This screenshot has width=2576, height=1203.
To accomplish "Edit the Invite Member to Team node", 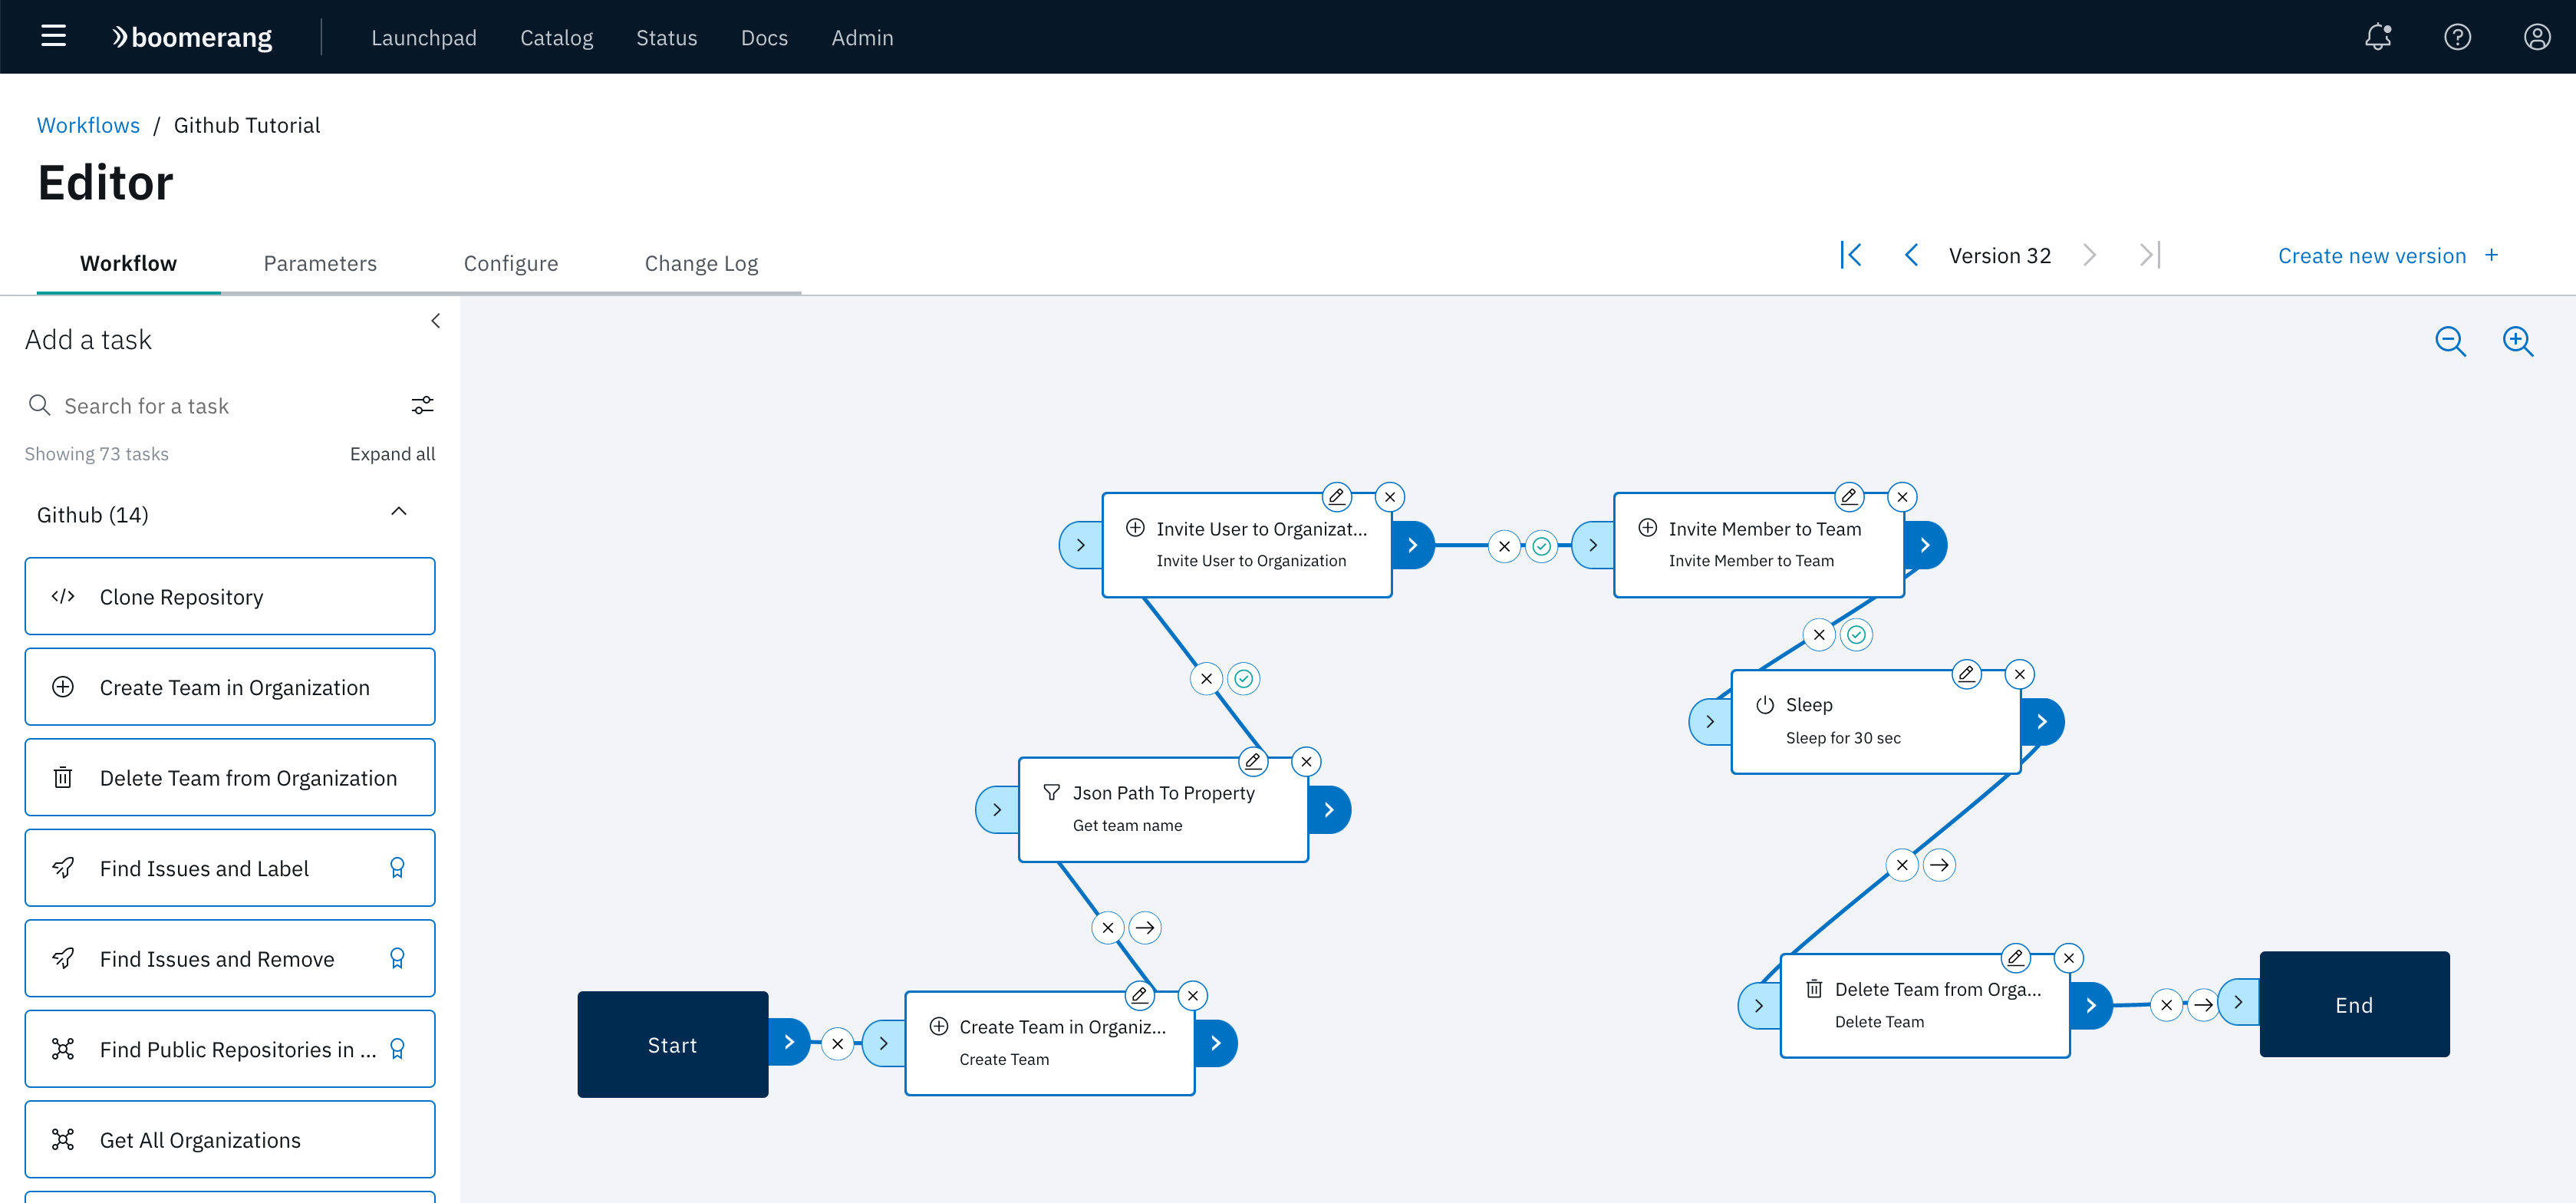I will pos(1849,496).
